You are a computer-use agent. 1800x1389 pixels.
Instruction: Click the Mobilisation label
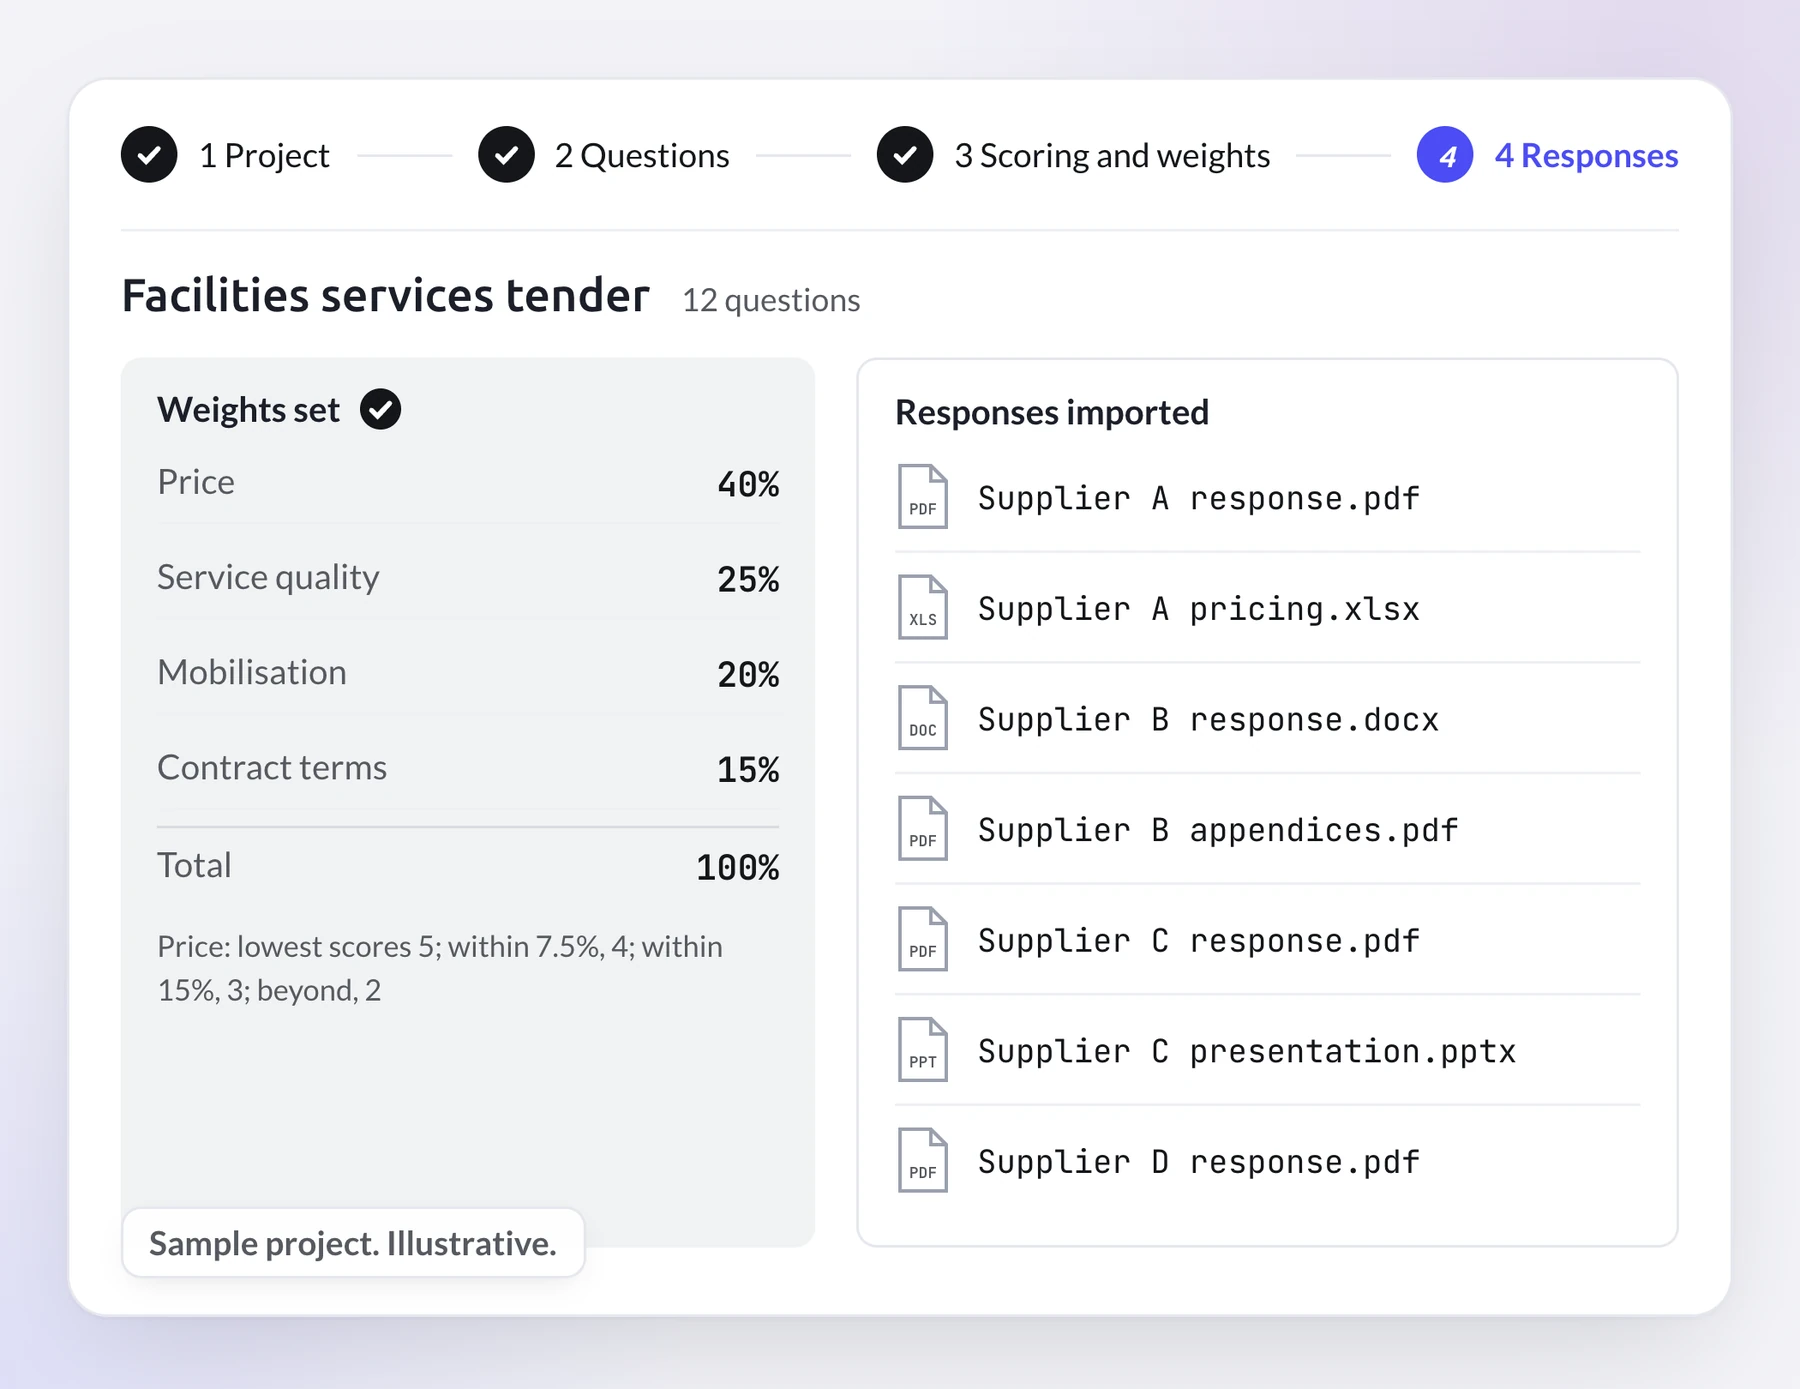[252, 672]
